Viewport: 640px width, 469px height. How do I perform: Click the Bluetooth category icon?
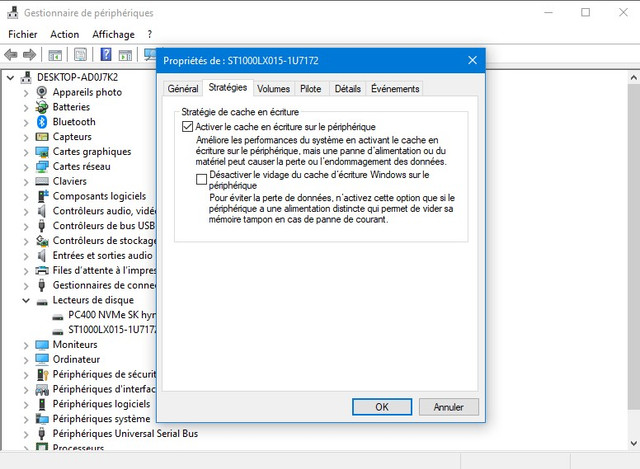pyautogui.click(x=42, y=122)
